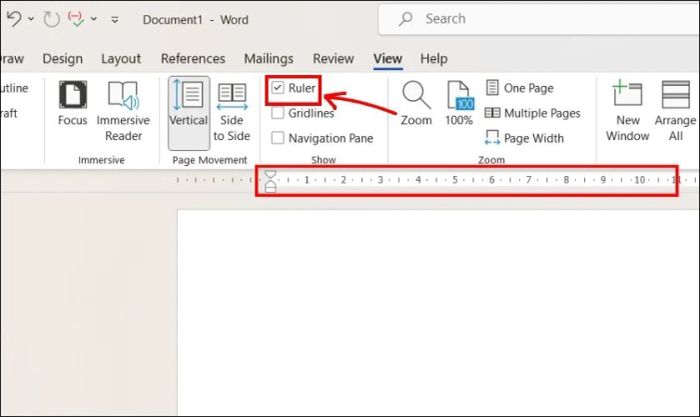
Task: Click the Undo arrow icon
Action: pos(14,19)
